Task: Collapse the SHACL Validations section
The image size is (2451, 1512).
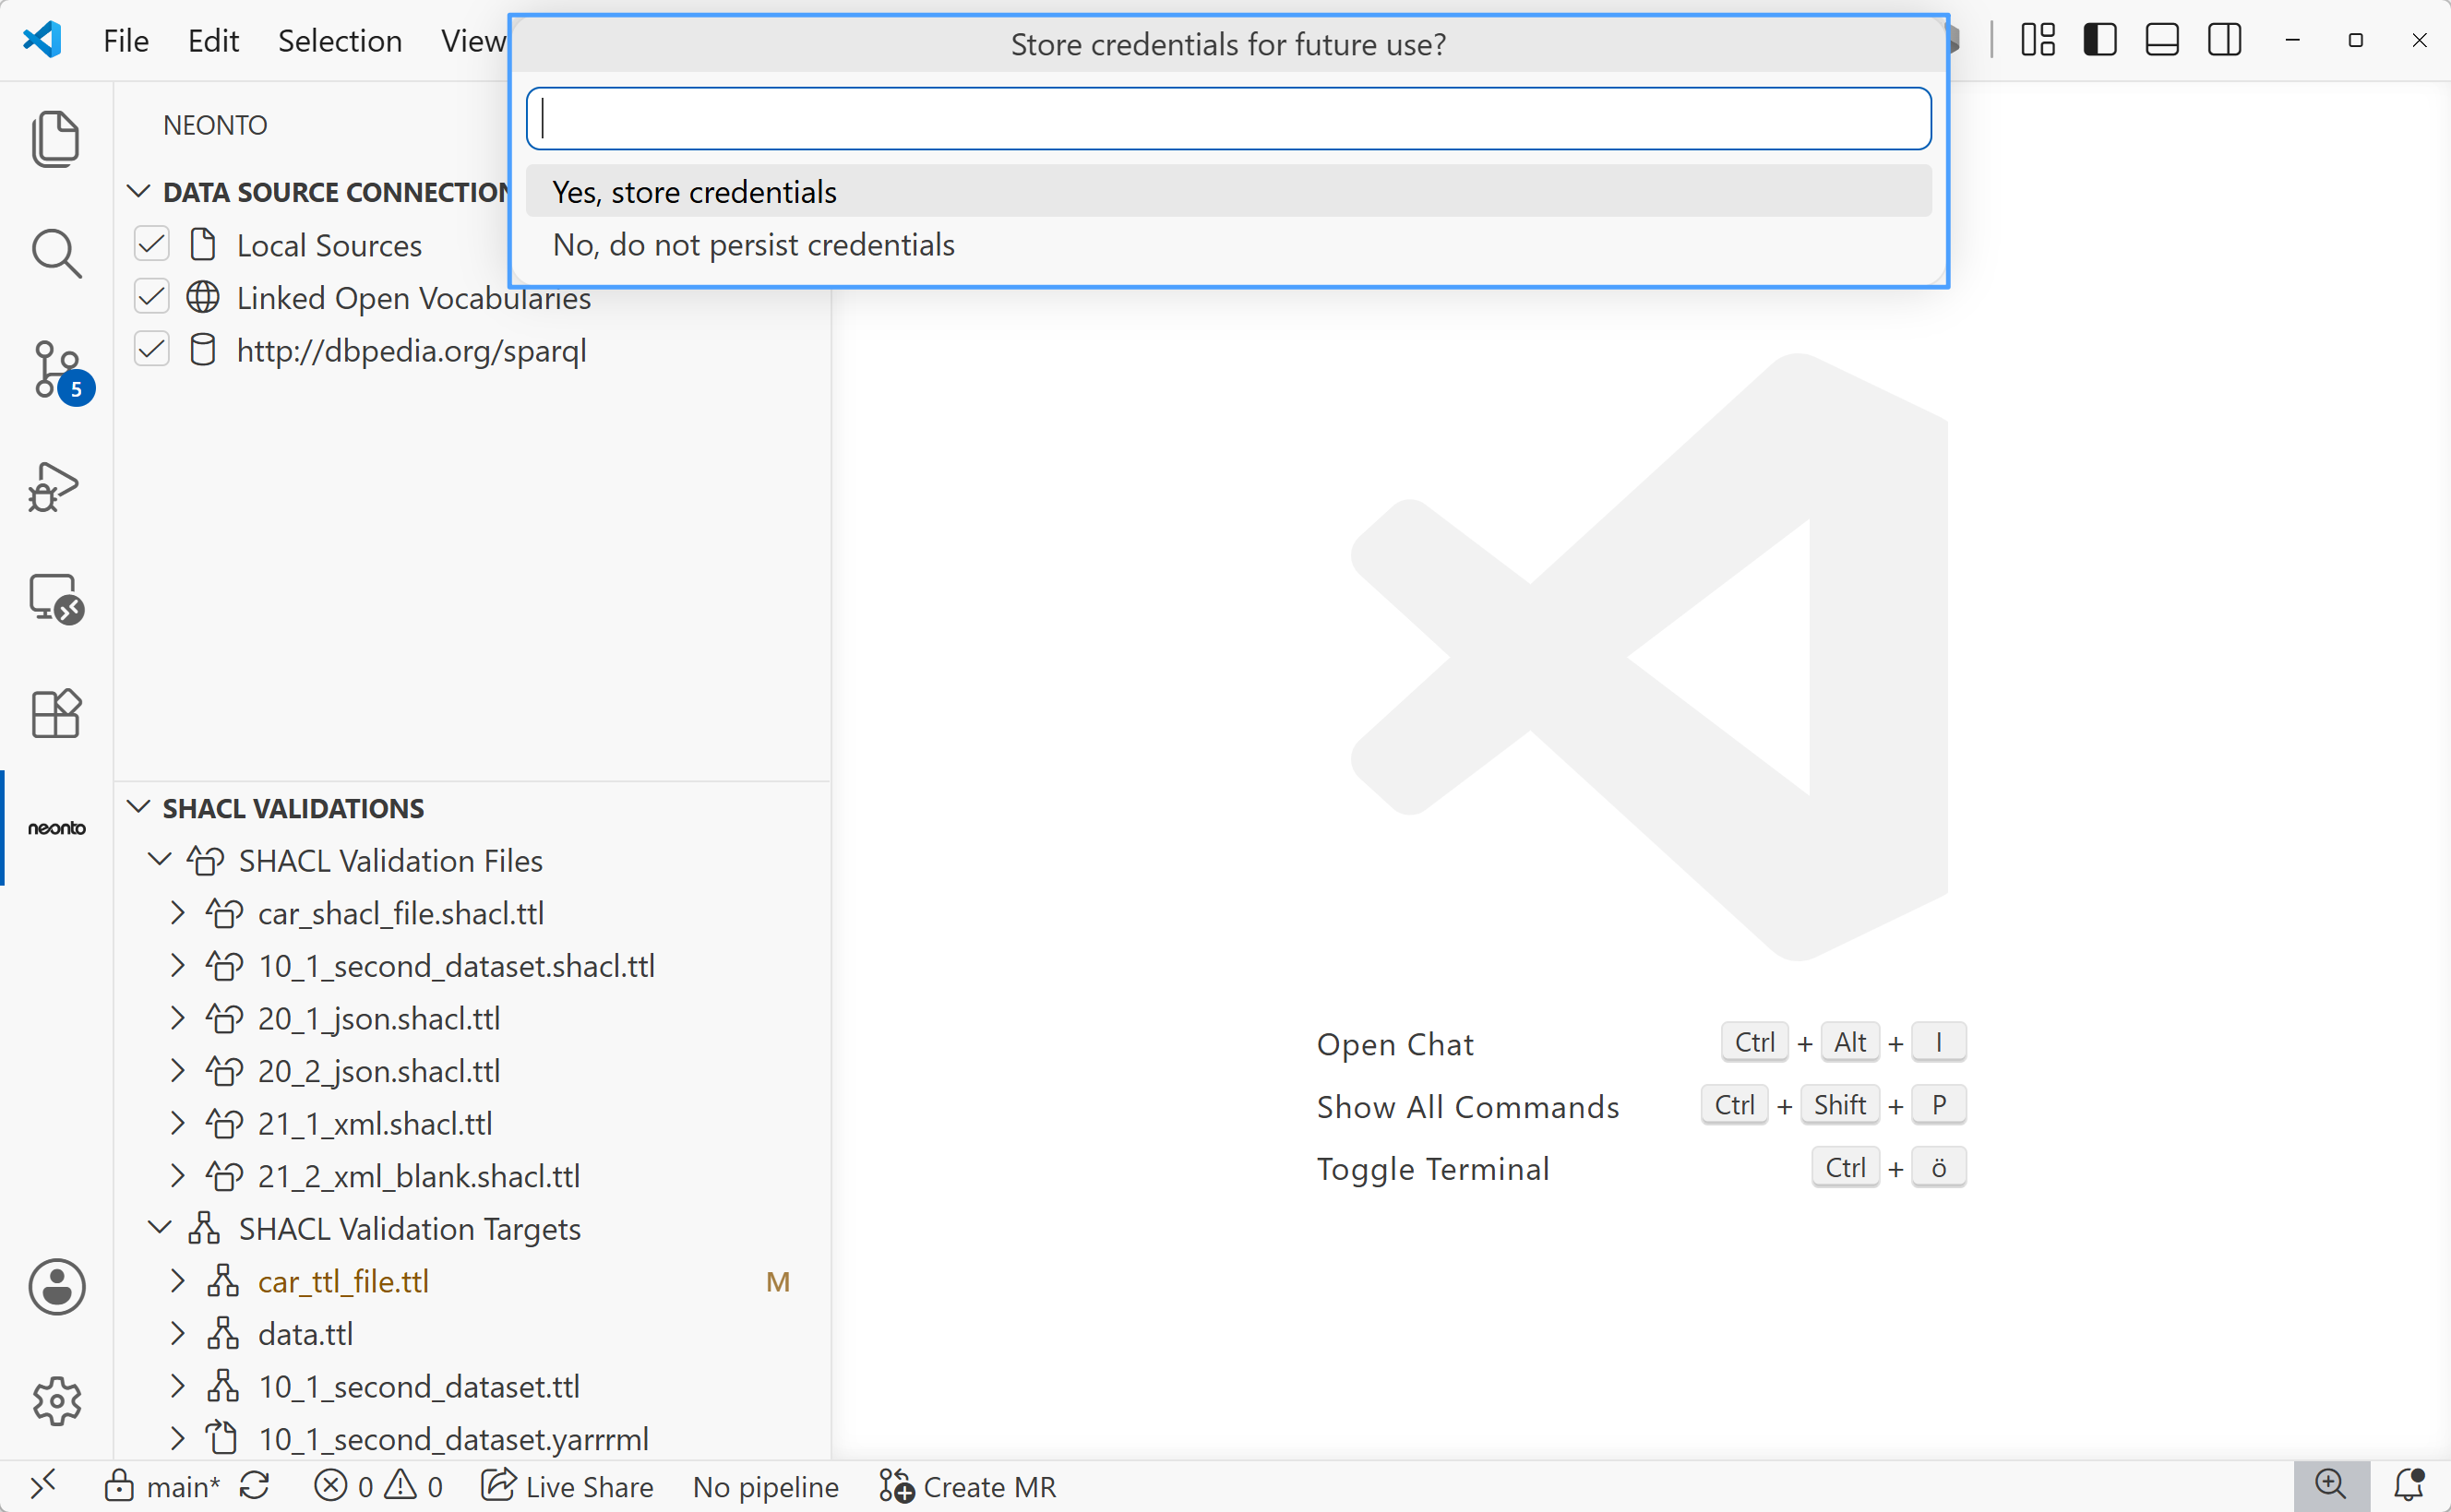Action: (139, 807)
